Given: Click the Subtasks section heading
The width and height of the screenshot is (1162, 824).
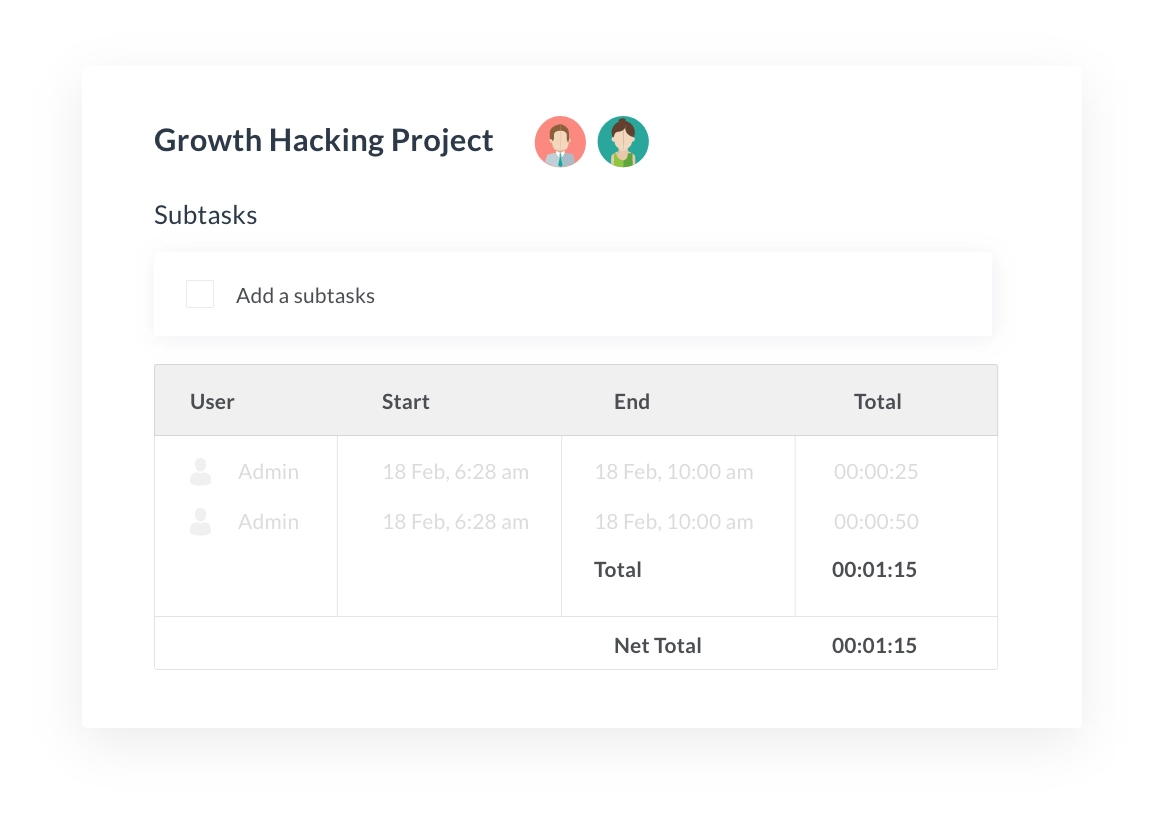Looking at the screenshot, I should coord(206,215).
